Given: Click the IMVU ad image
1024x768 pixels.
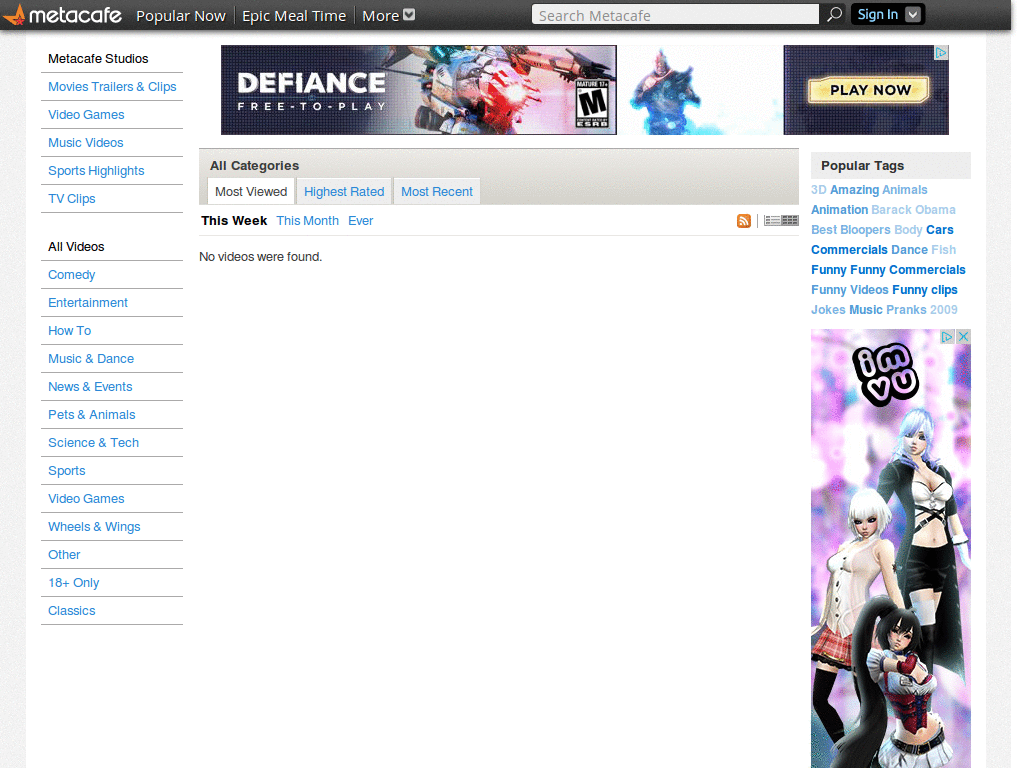Looking at the screenshot, I should pos(891,549).
